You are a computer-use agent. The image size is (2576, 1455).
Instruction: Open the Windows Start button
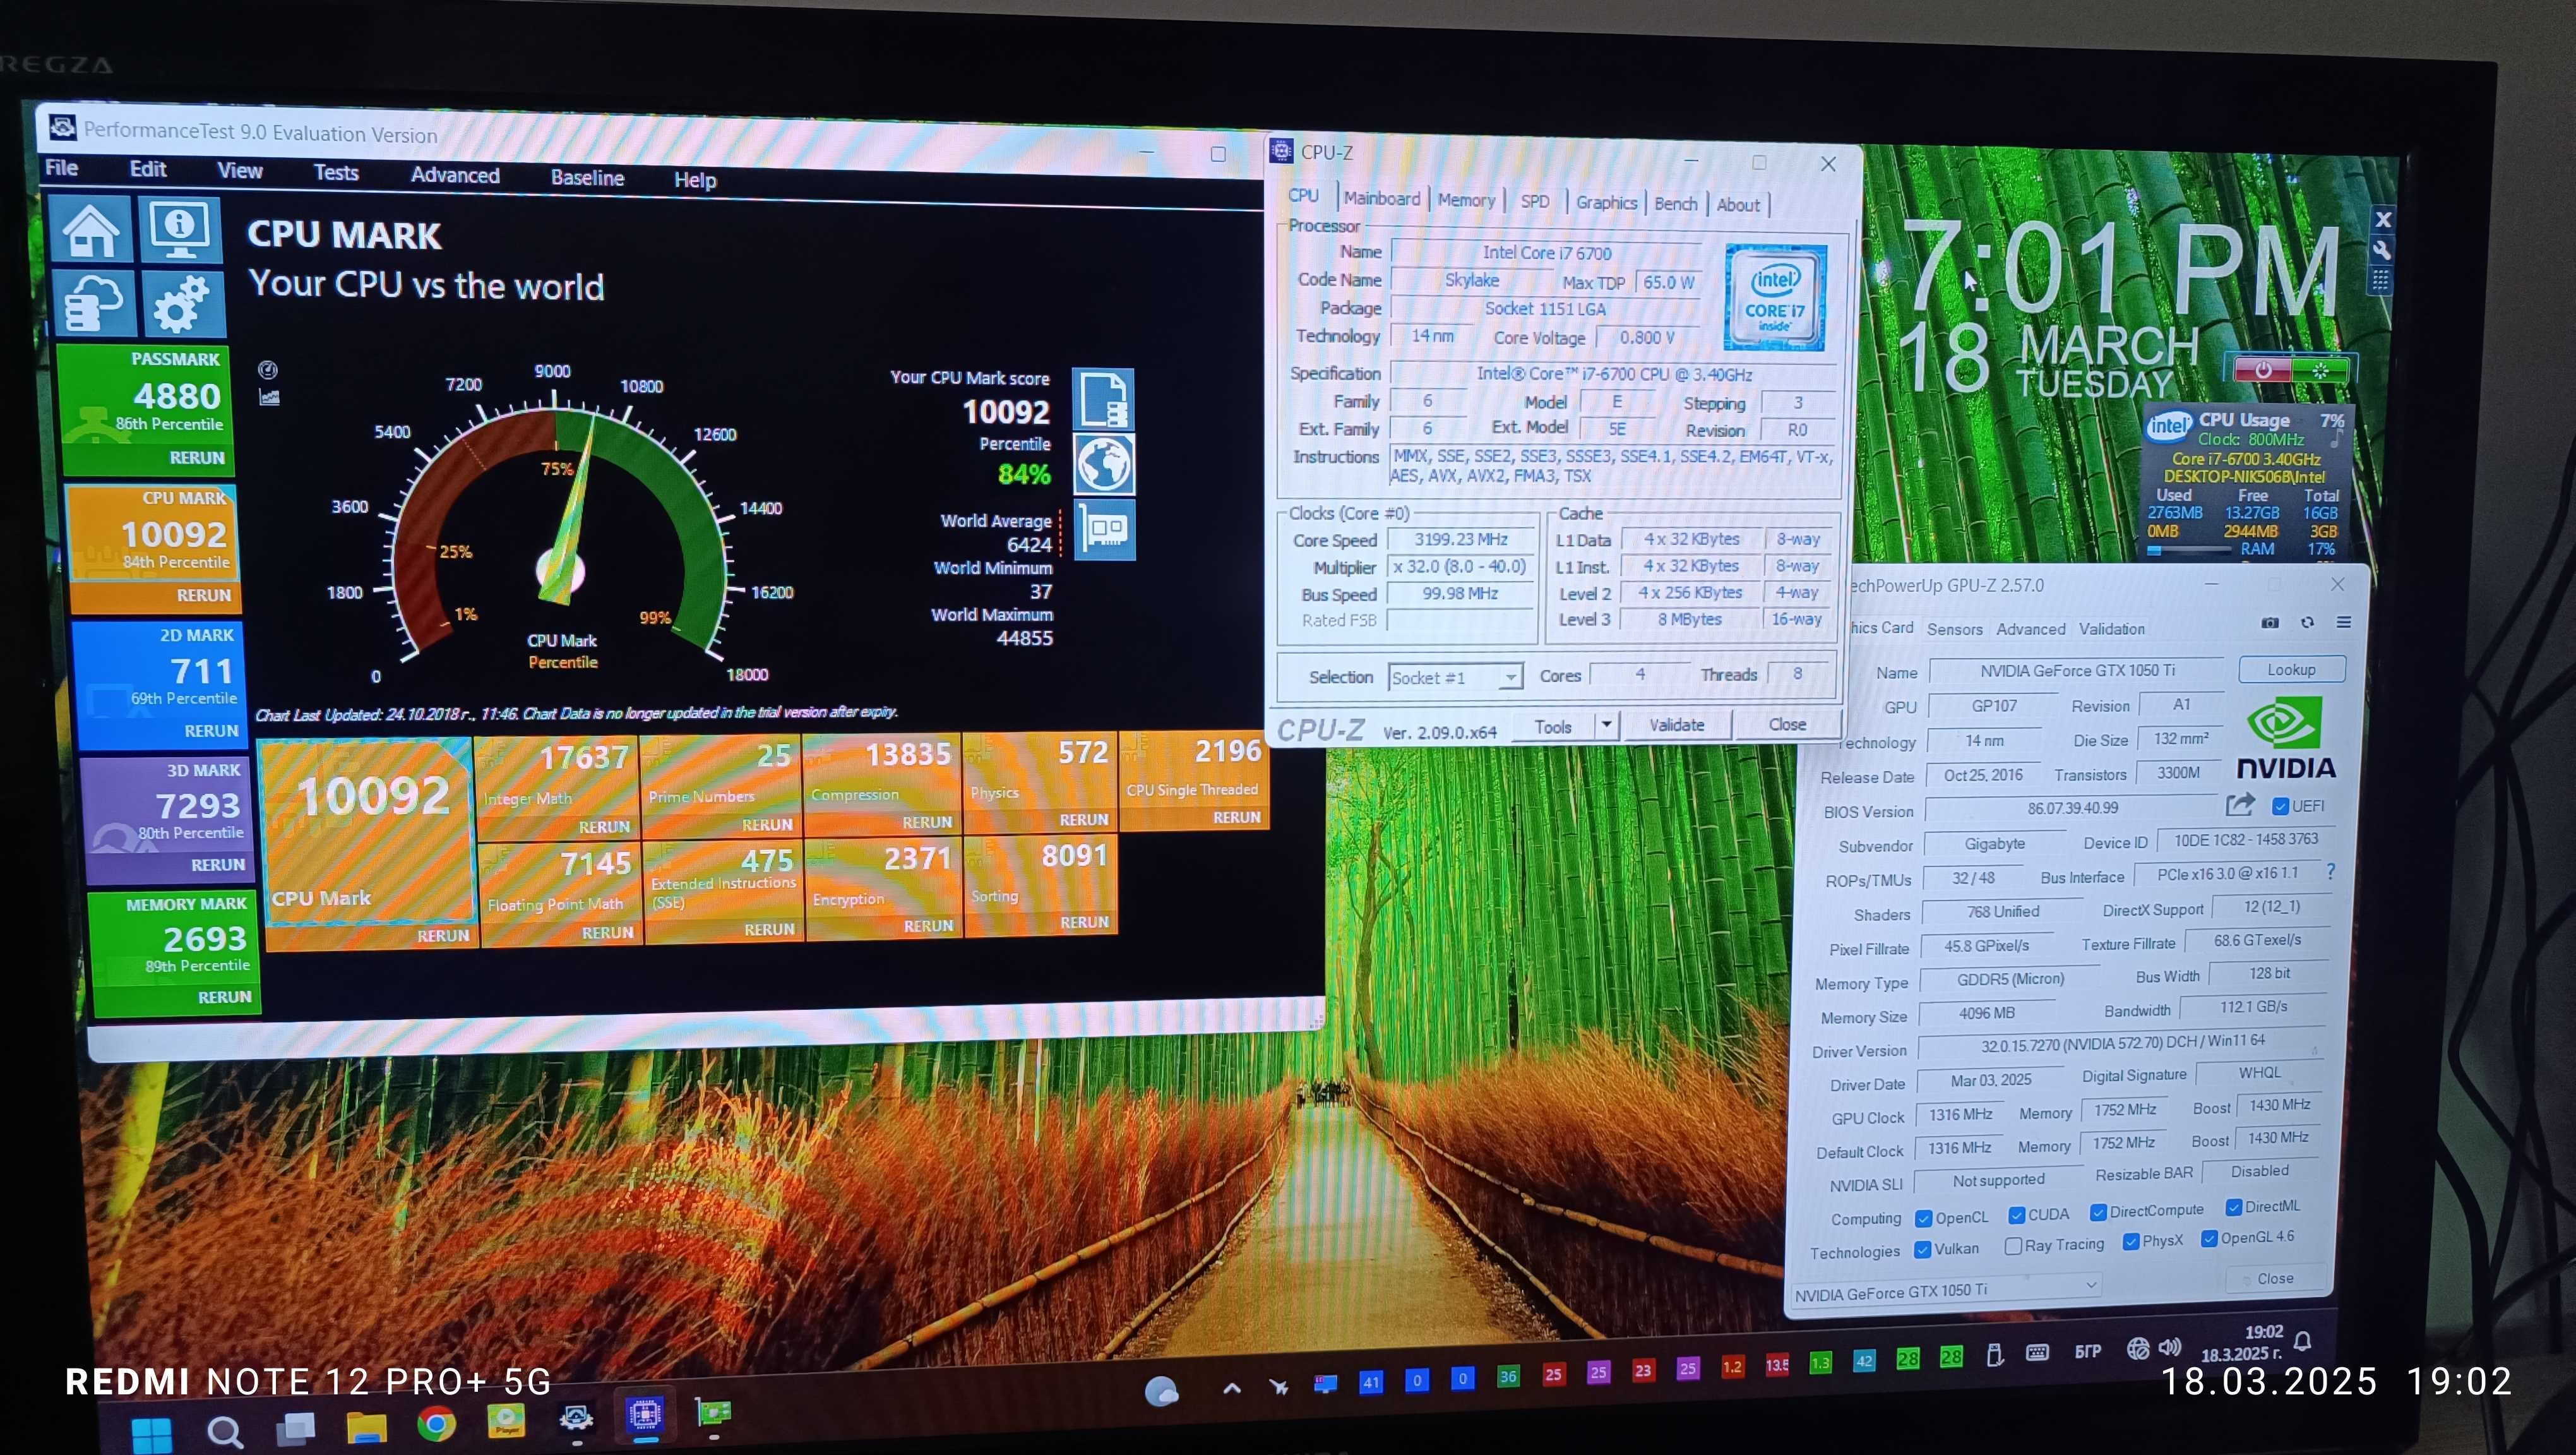(152, 1435)
